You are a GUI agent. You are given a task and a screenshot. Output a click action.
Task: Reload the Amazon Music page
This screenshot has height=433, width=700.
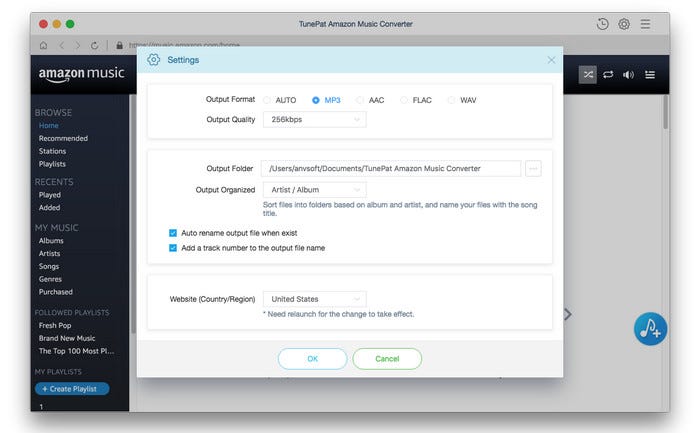[x=94, y=46]
